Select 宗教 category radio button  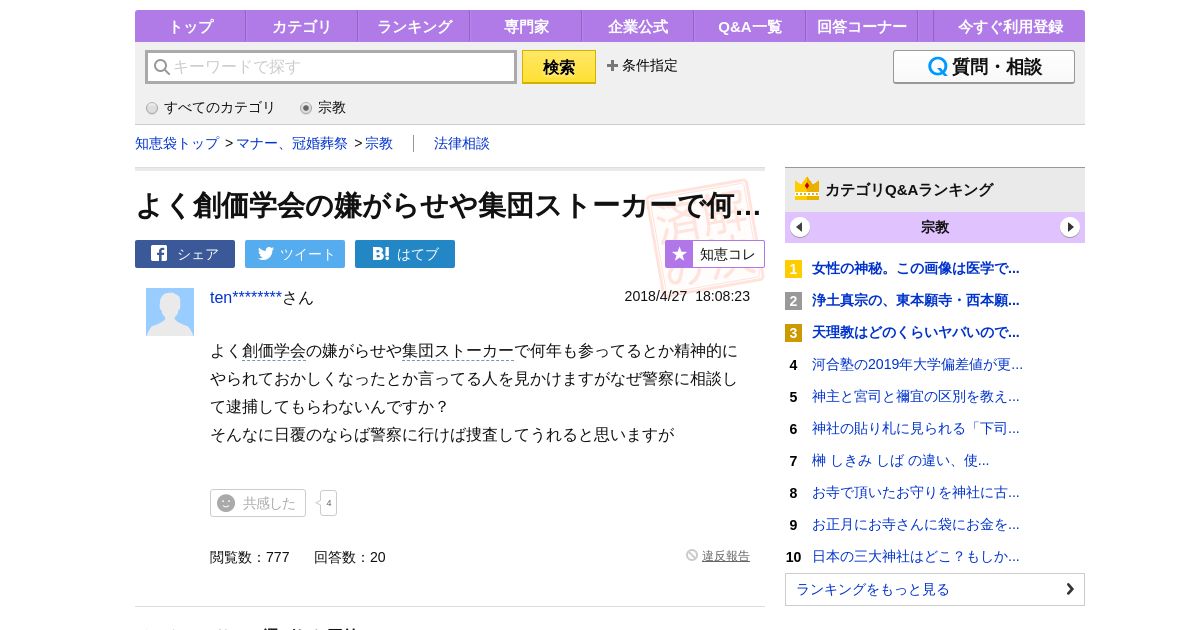coord(306,108)
